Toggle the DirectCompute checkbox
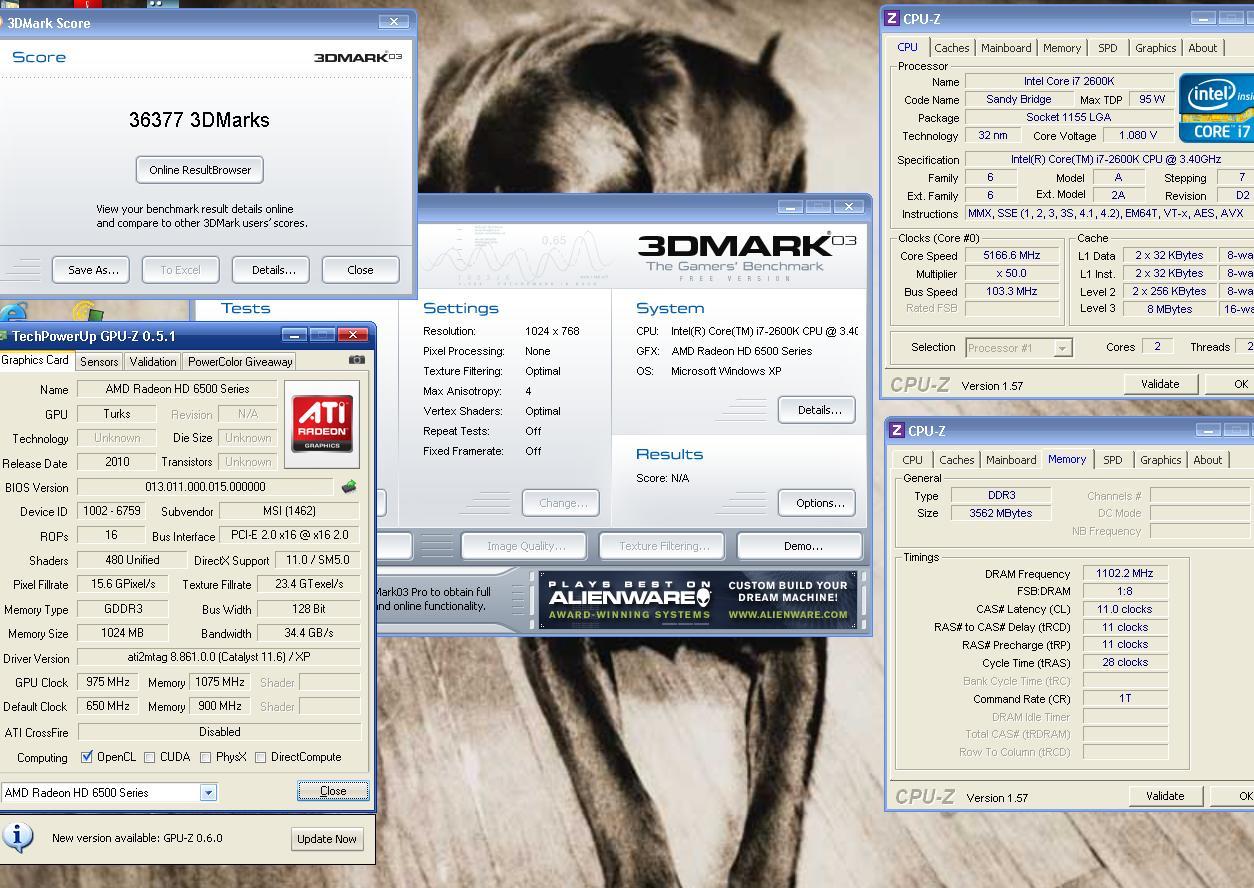 point(261,757)
